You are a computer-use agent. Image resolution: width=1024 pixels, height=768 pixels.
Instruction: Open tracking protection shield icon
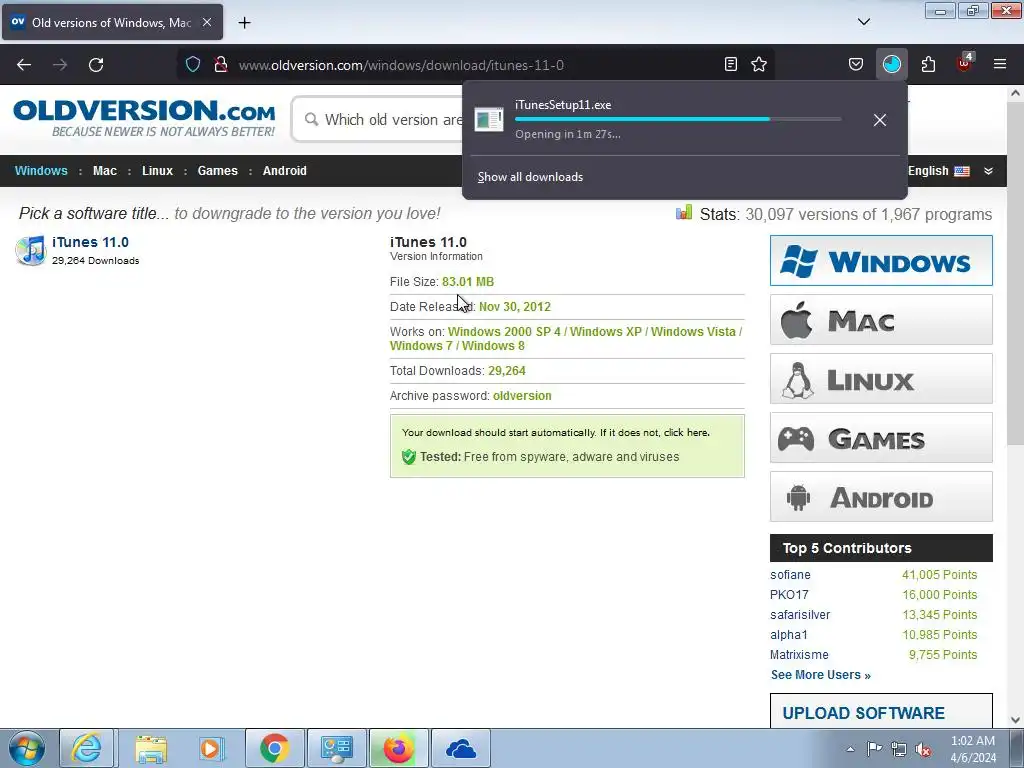[x=193, y=64]
